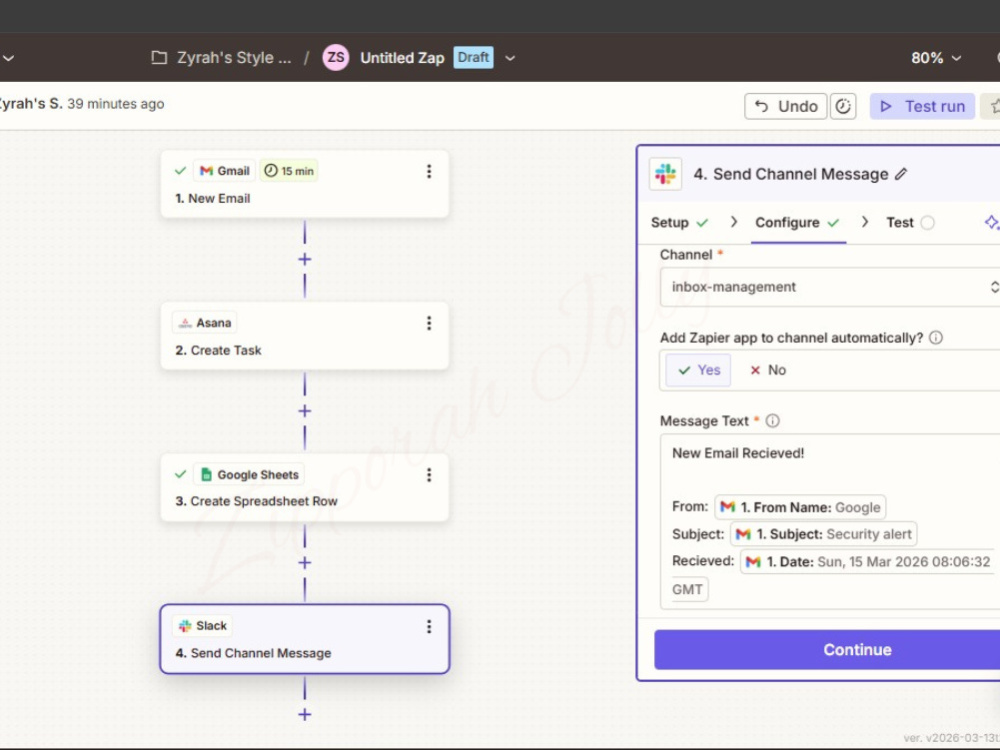Viewport: 1000px width, 750px height.
Task: Select Yes for adding Zapier app automatically
Action: point(698,370)
